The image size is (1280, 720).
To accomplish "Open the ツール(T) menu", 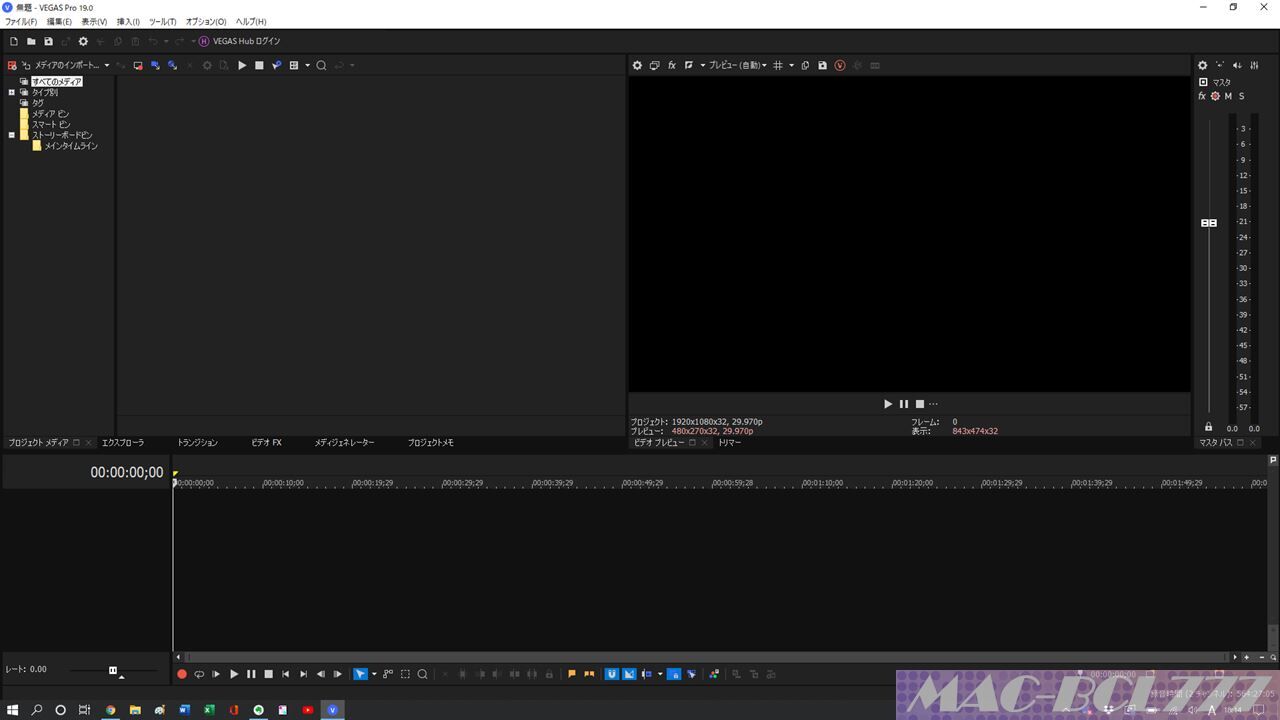I will 162,21.
